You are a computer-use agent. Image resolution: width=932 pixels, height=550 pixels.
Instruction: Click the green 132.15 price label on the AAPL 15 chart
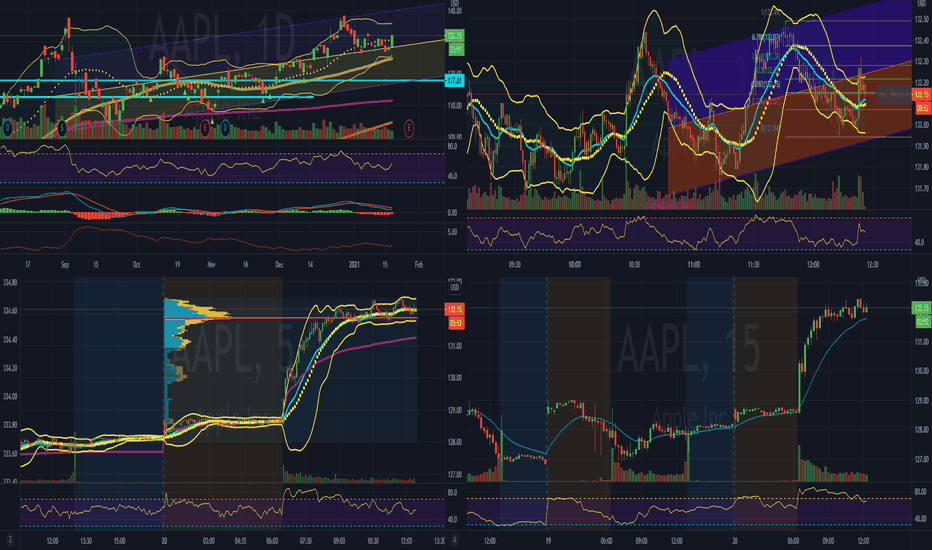tap(922, 308)
